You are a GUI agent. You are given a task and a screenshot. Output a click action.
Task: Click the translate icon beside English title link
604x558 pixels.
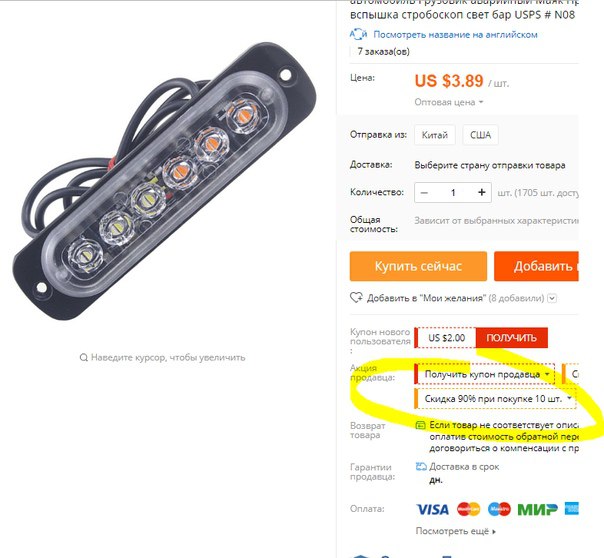(358, 34)
